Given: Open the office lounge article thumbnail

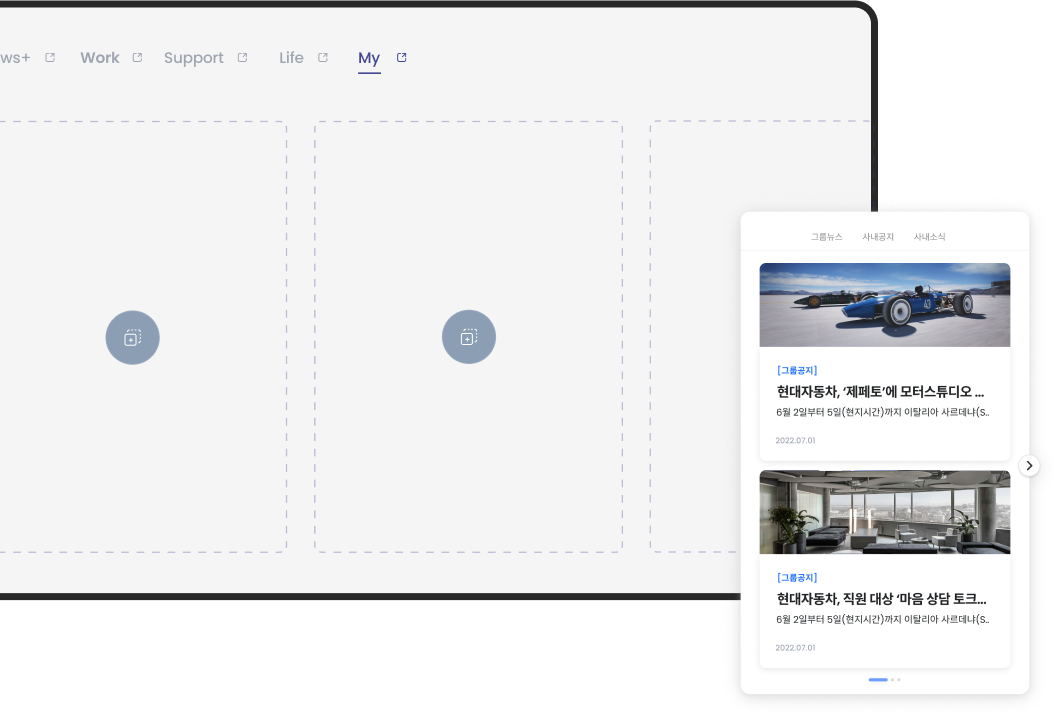Looking at the screenshot, I should tap(884, 512).
